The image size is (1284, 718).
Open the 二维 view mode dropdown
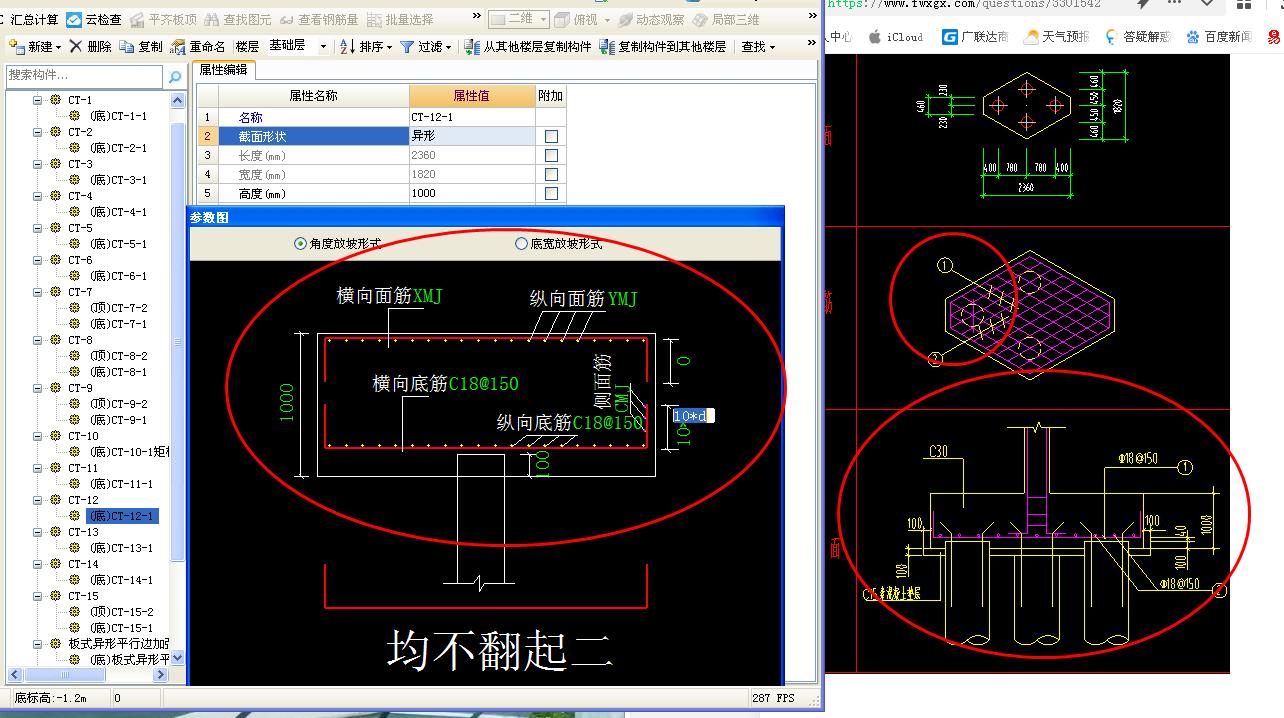(x=519, y=19)
